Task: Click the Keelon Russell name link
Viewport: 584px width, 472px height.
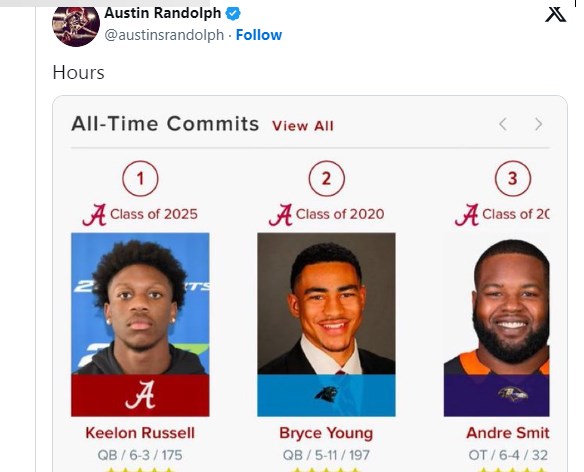Action: [x=140, y=433]
